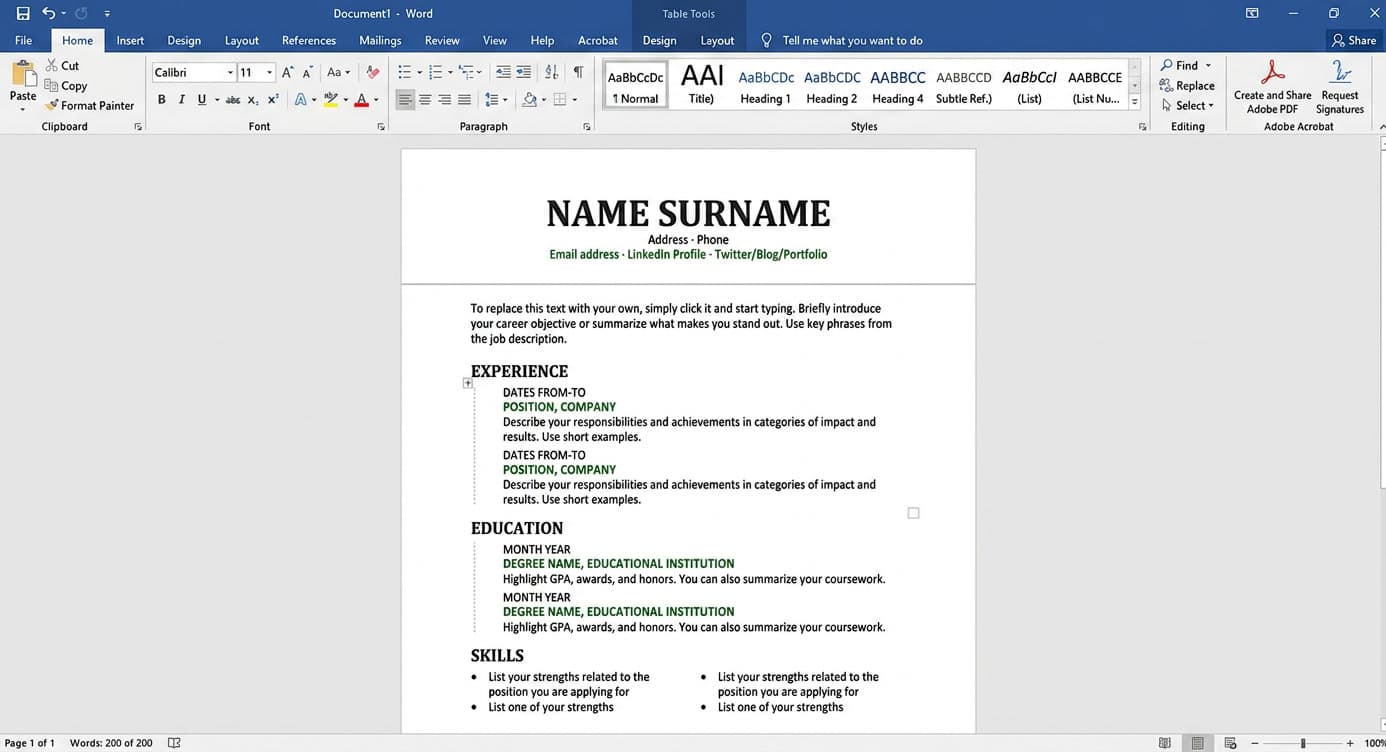Apply the yellow text highlight color
The width and height of the screenshot is (1386, 752).
coord(331,100)
